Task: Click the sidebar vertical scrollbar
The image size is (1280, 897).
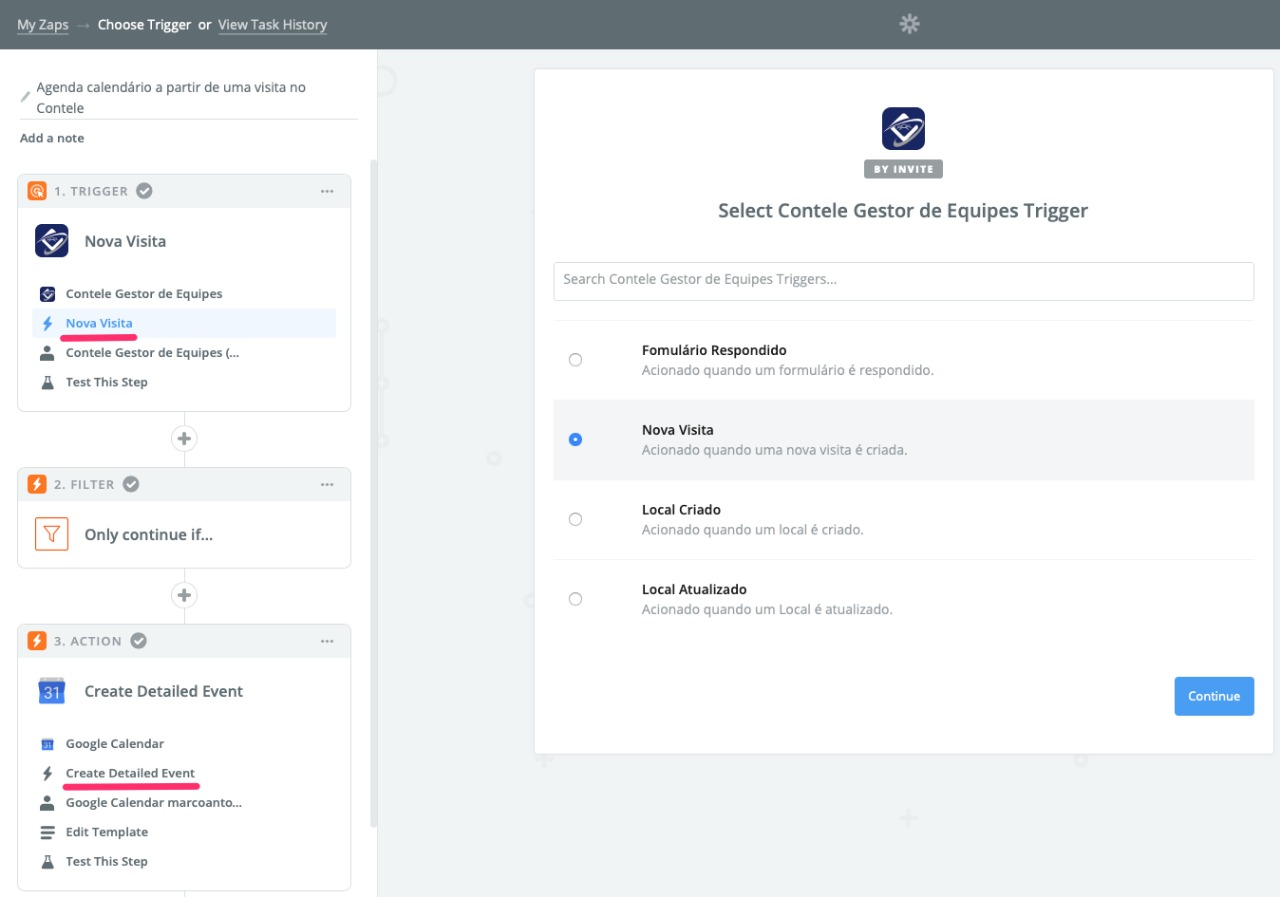Action: 374,492
